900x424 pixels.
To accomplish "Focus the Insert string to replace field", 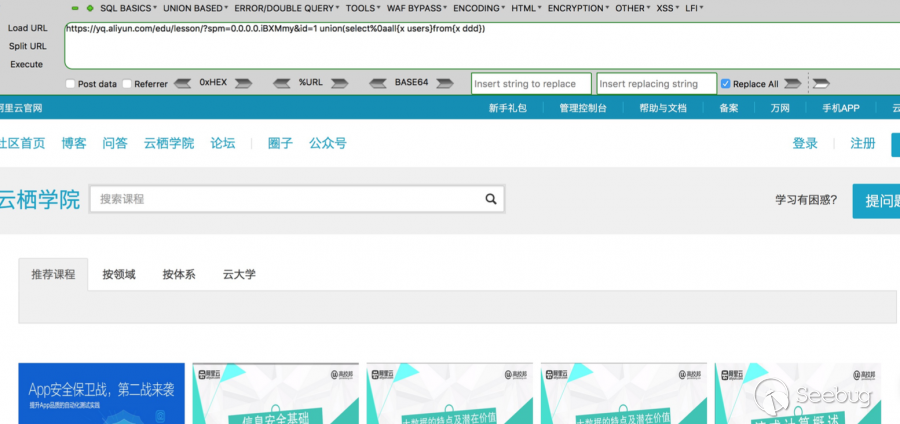I will pyautogui.click(x=531, y=84).
